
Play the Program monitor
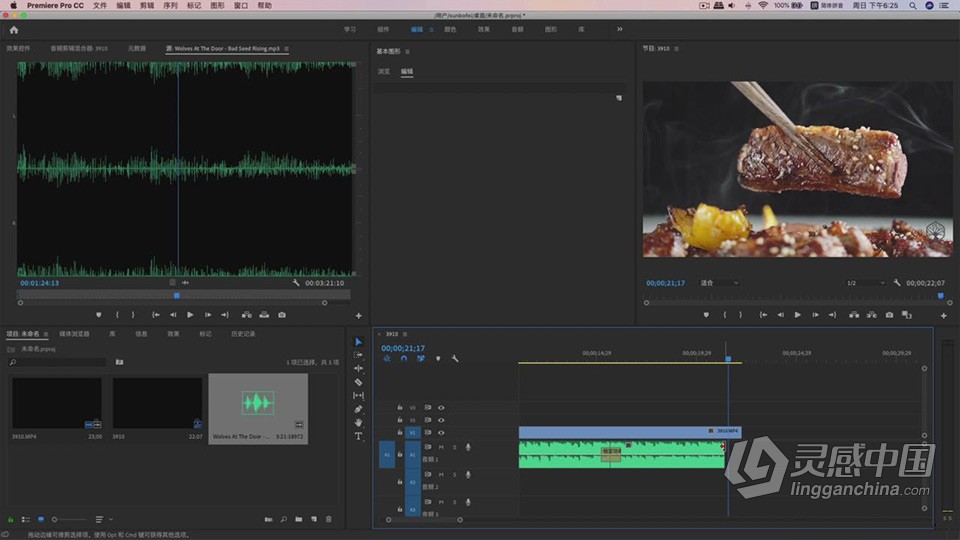(797, 315)
